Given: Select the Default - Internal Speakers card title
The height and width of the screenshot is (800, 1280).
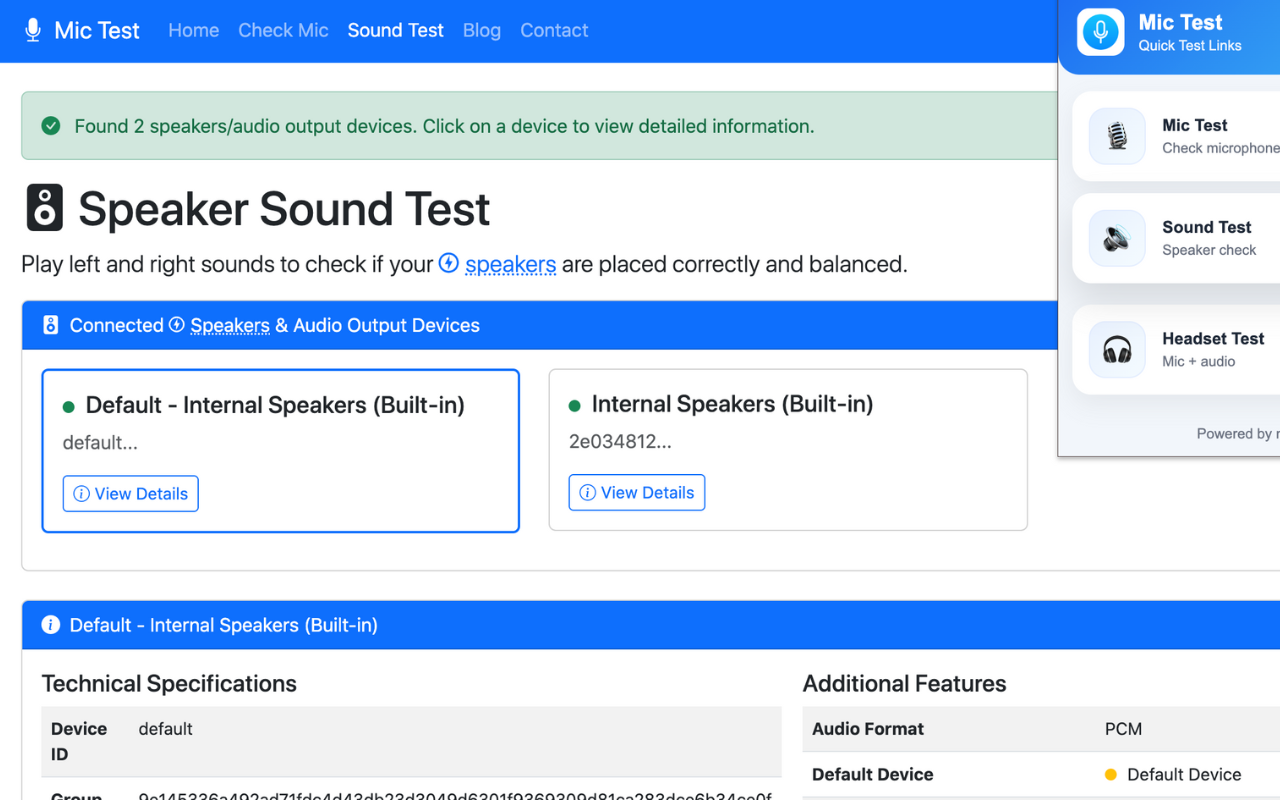Looking at the screenshot, I should [275, 405].
